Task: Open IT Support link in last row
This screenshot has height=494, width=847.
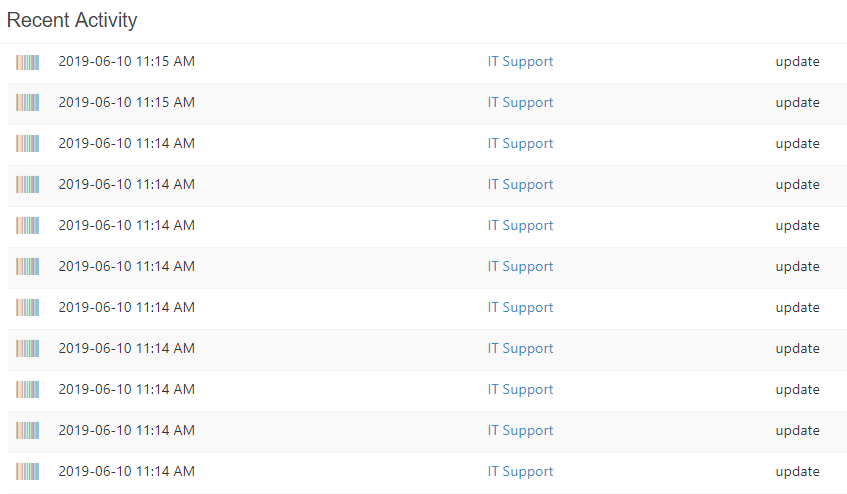Action: click(520, 472)
